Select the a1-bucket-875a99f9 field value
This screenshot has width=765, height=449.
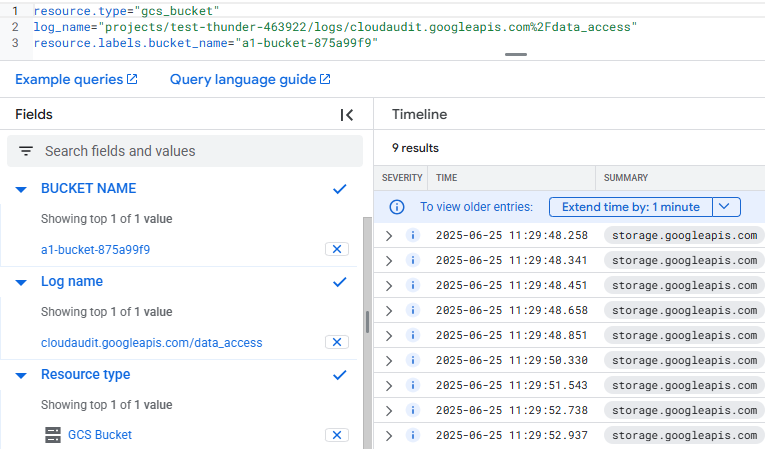pyautogui.click(x=96, y=250)
